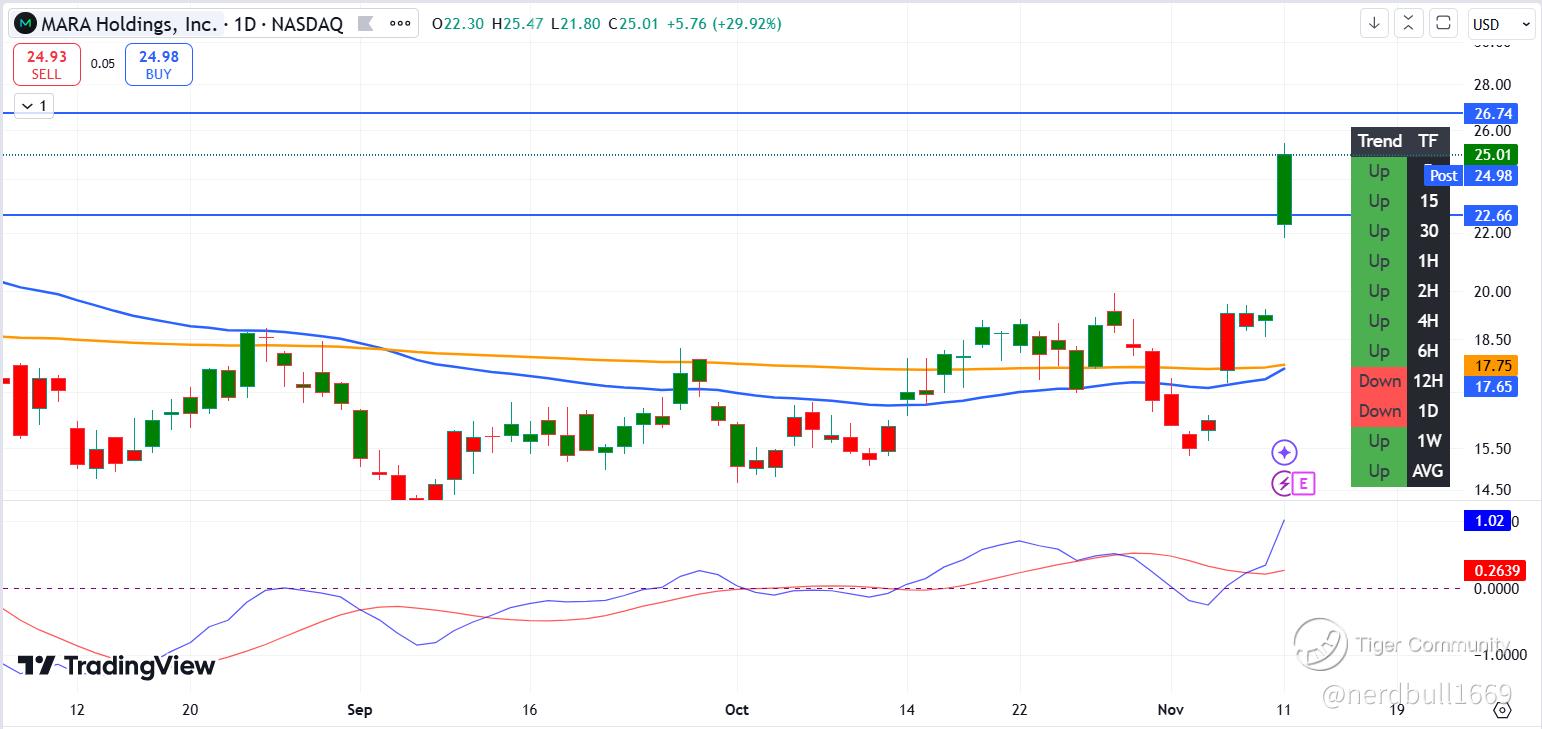Click the green 25.01 last price label
This screenshot has height=729, width=1542.
1490,154
